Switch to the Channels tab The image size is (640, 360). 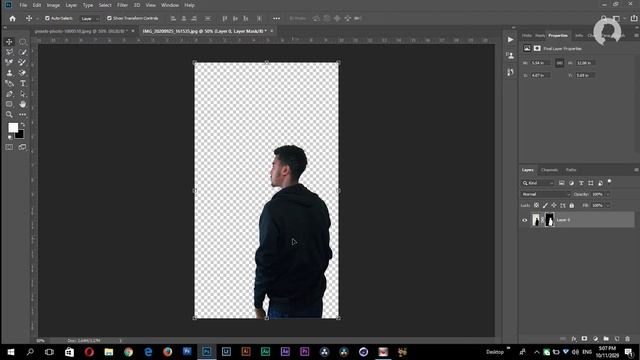[x=549, y=170]
